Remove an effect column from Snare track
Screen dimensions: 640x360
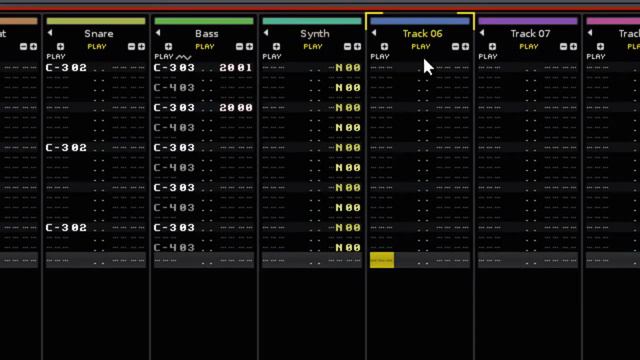131,47
